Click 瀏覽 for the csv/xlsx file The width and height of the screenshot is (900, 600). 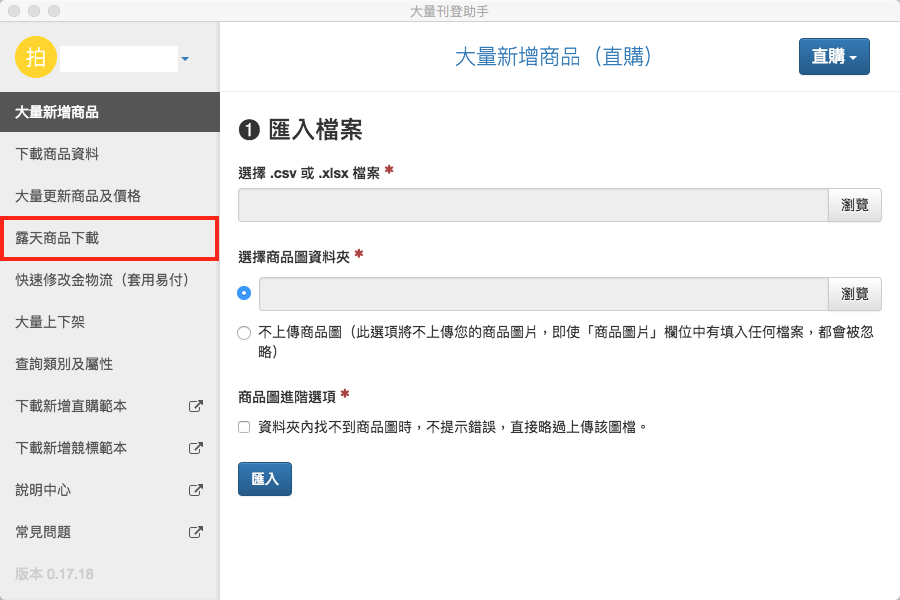click(x=854, y=205)
